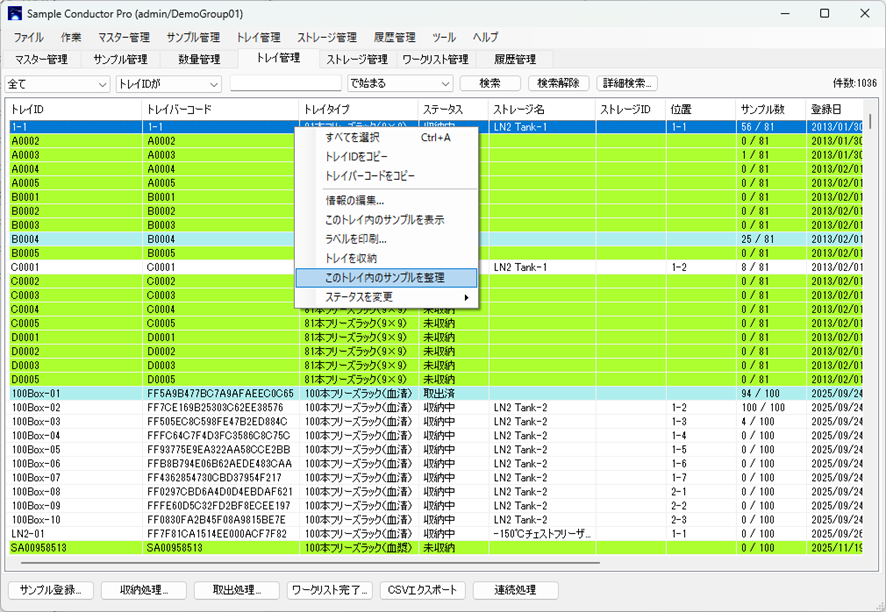
Task: Open the '全て' filter dropdown
Action: [57, 84]
